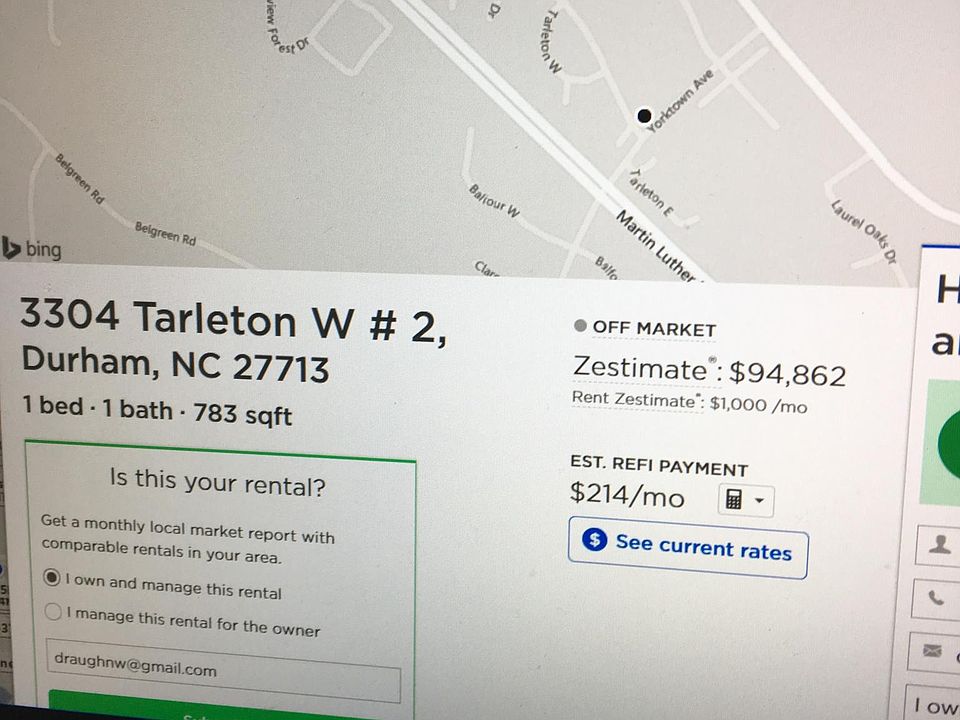Screen dimensions: 960x720
Task: Click the person contact icon on right
Action: (x=939, y=544)
